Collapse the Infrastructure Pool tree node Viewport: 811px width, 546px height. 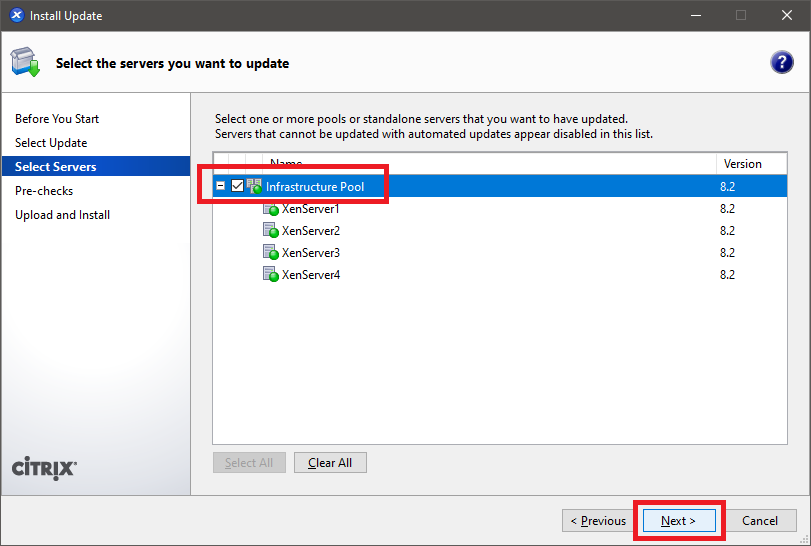coord(221,187)
